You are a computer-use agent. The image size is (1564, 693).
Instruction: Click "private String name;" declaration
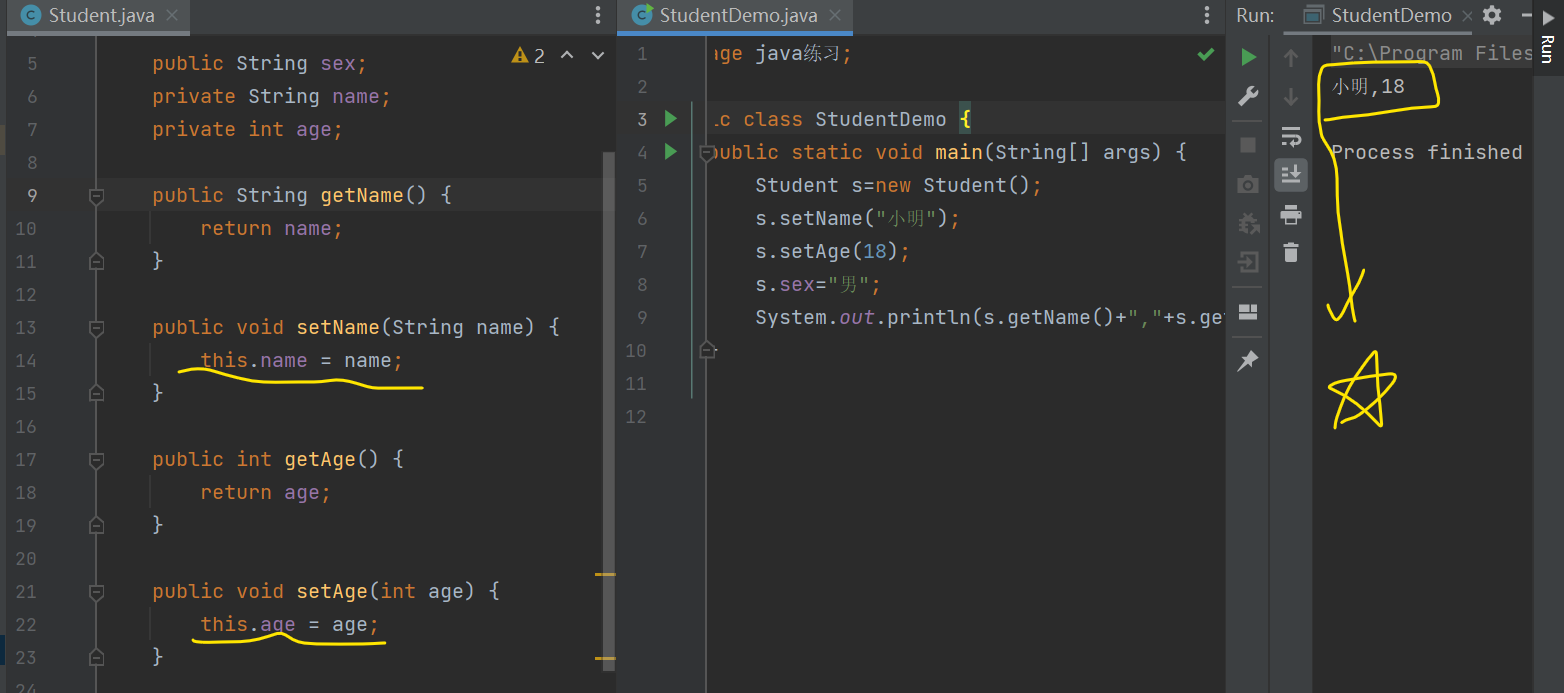click(271, 97)
